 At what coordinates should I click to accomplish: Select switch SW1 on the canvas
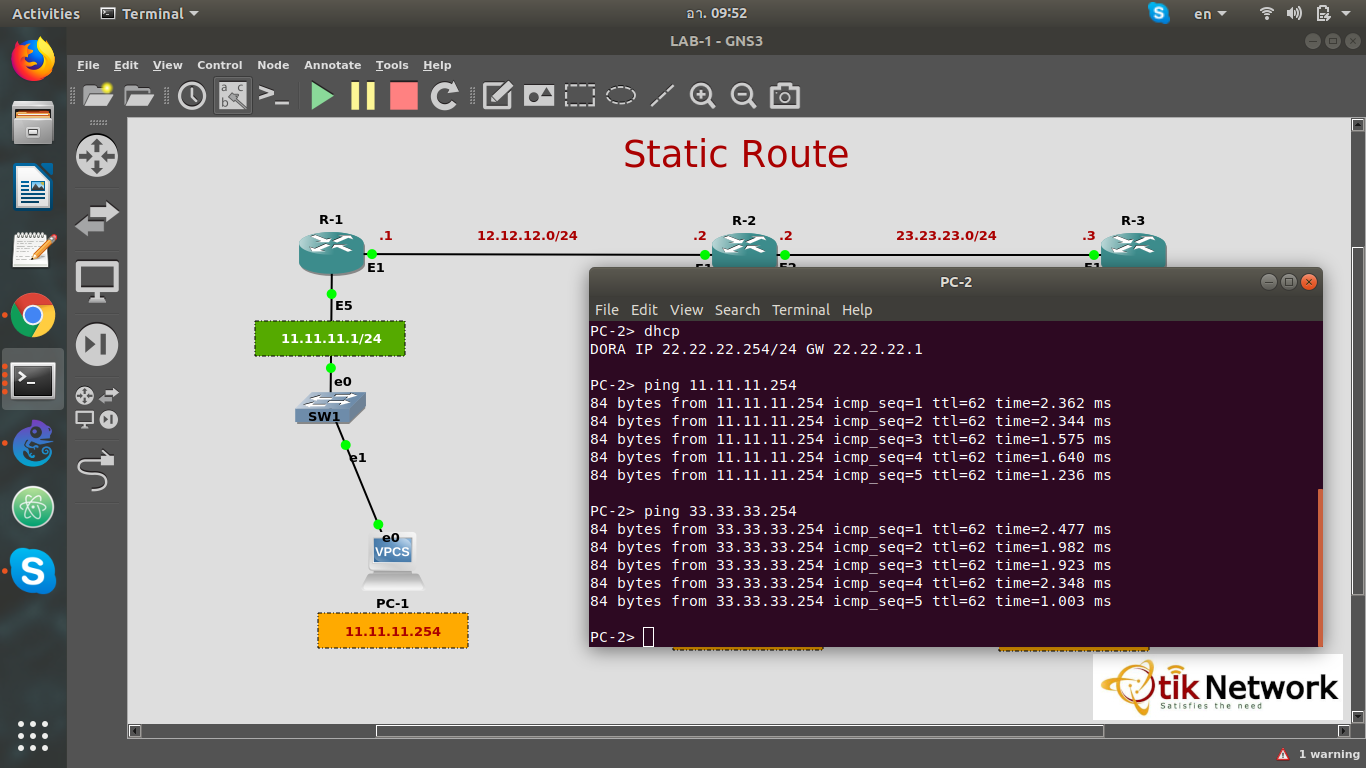coord(330,407)
